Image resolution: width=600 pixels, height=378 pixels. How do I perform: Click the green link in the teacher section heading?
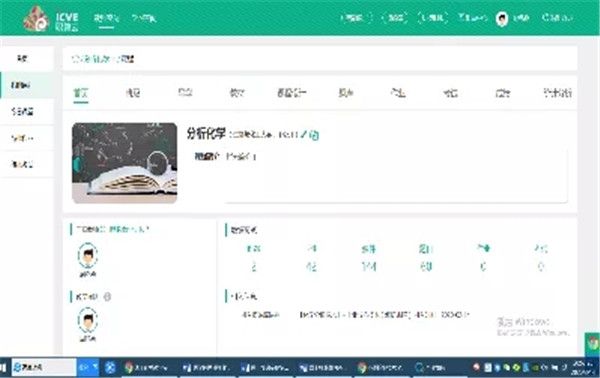[x=129, y=229]
